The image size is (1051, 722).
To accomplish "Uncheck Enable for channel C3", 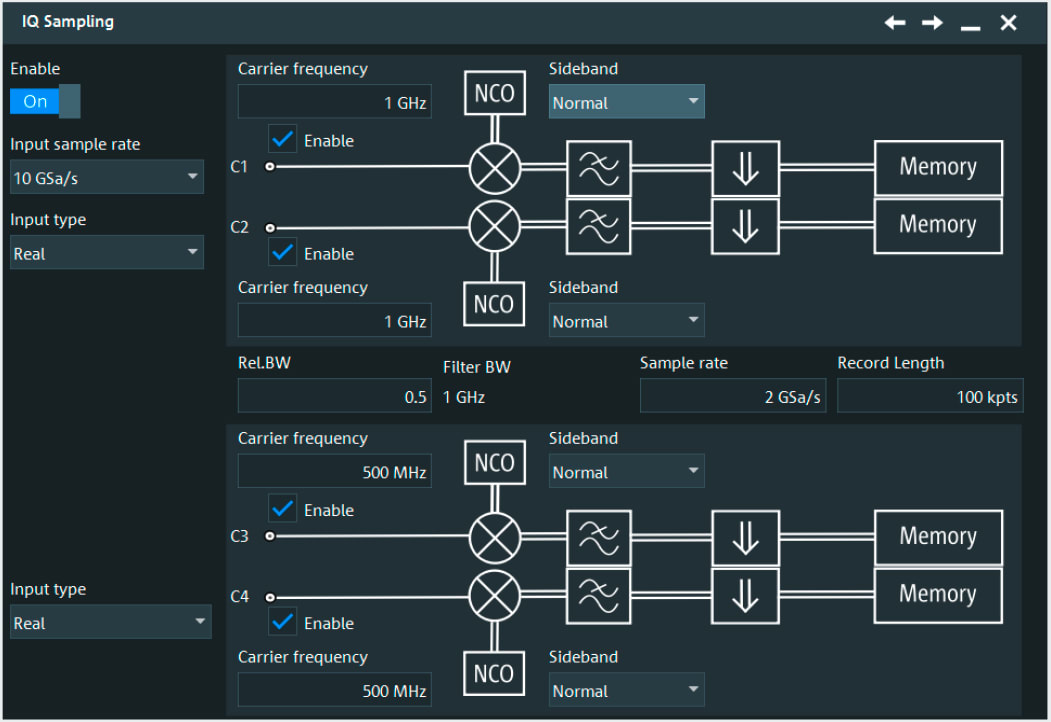I will tap(282, 510).
